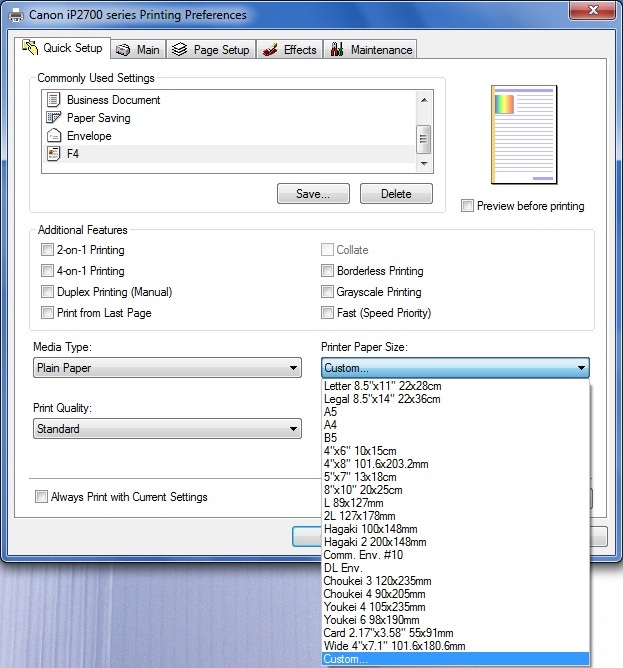This screenshot has width=623, height=668.
Task: Toggle Duplex Printing (Manual)
Action: [x=47, y=292]
